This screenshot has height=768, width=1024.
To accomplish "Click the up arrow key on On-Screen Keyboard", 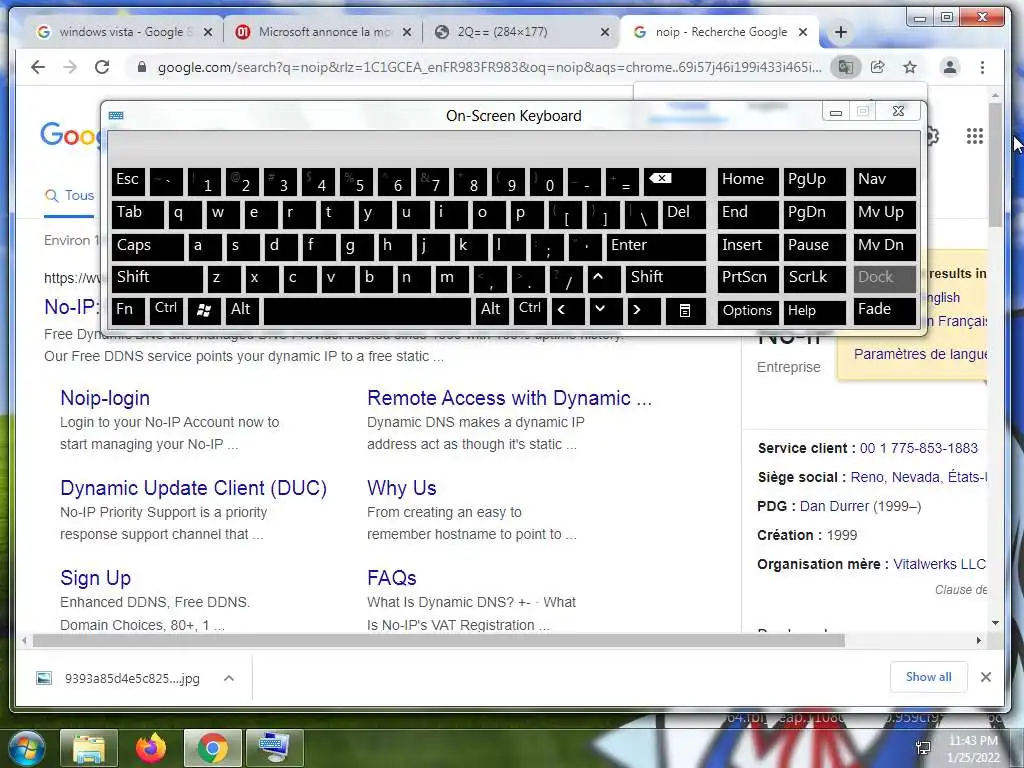I will tap(604, 279).
